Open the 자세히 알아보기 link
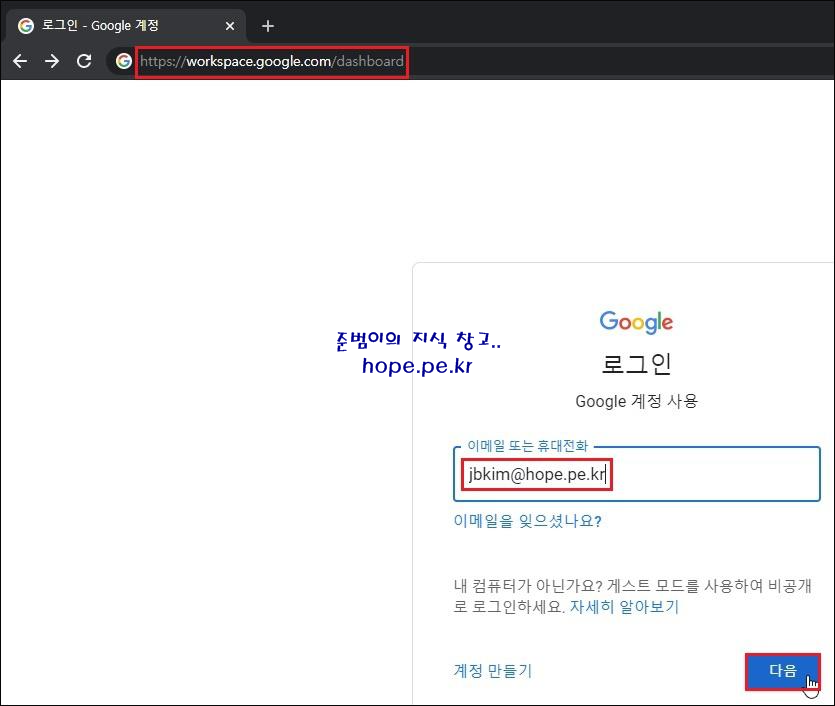The image size is (835, 706). point(624,606)
